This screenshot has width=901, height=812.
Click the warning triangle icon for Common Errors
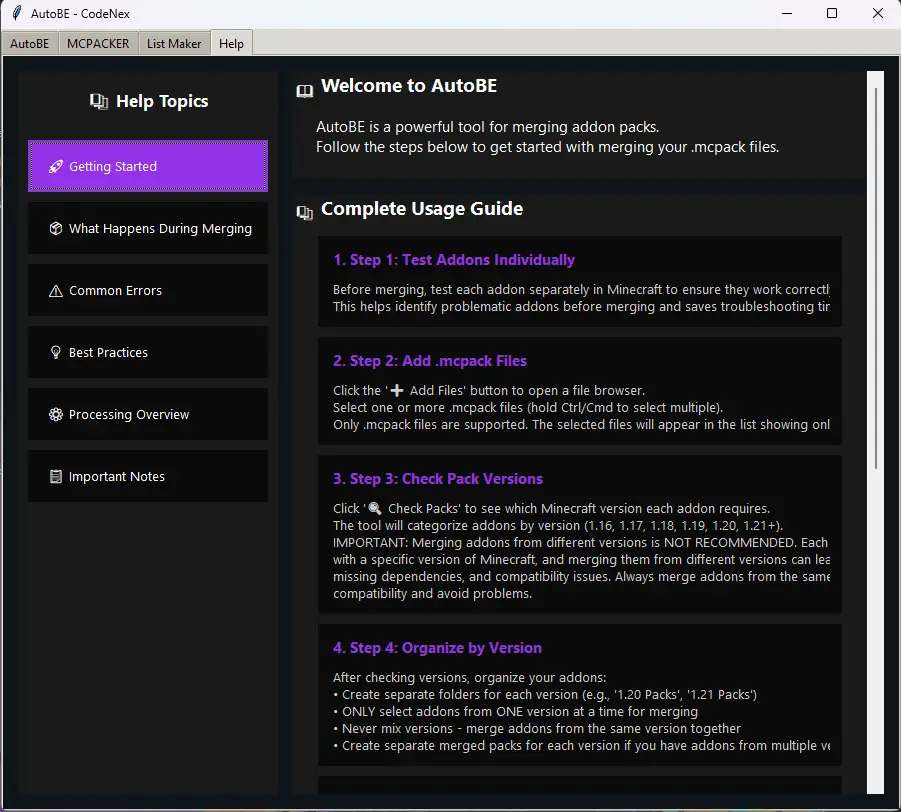56,291
